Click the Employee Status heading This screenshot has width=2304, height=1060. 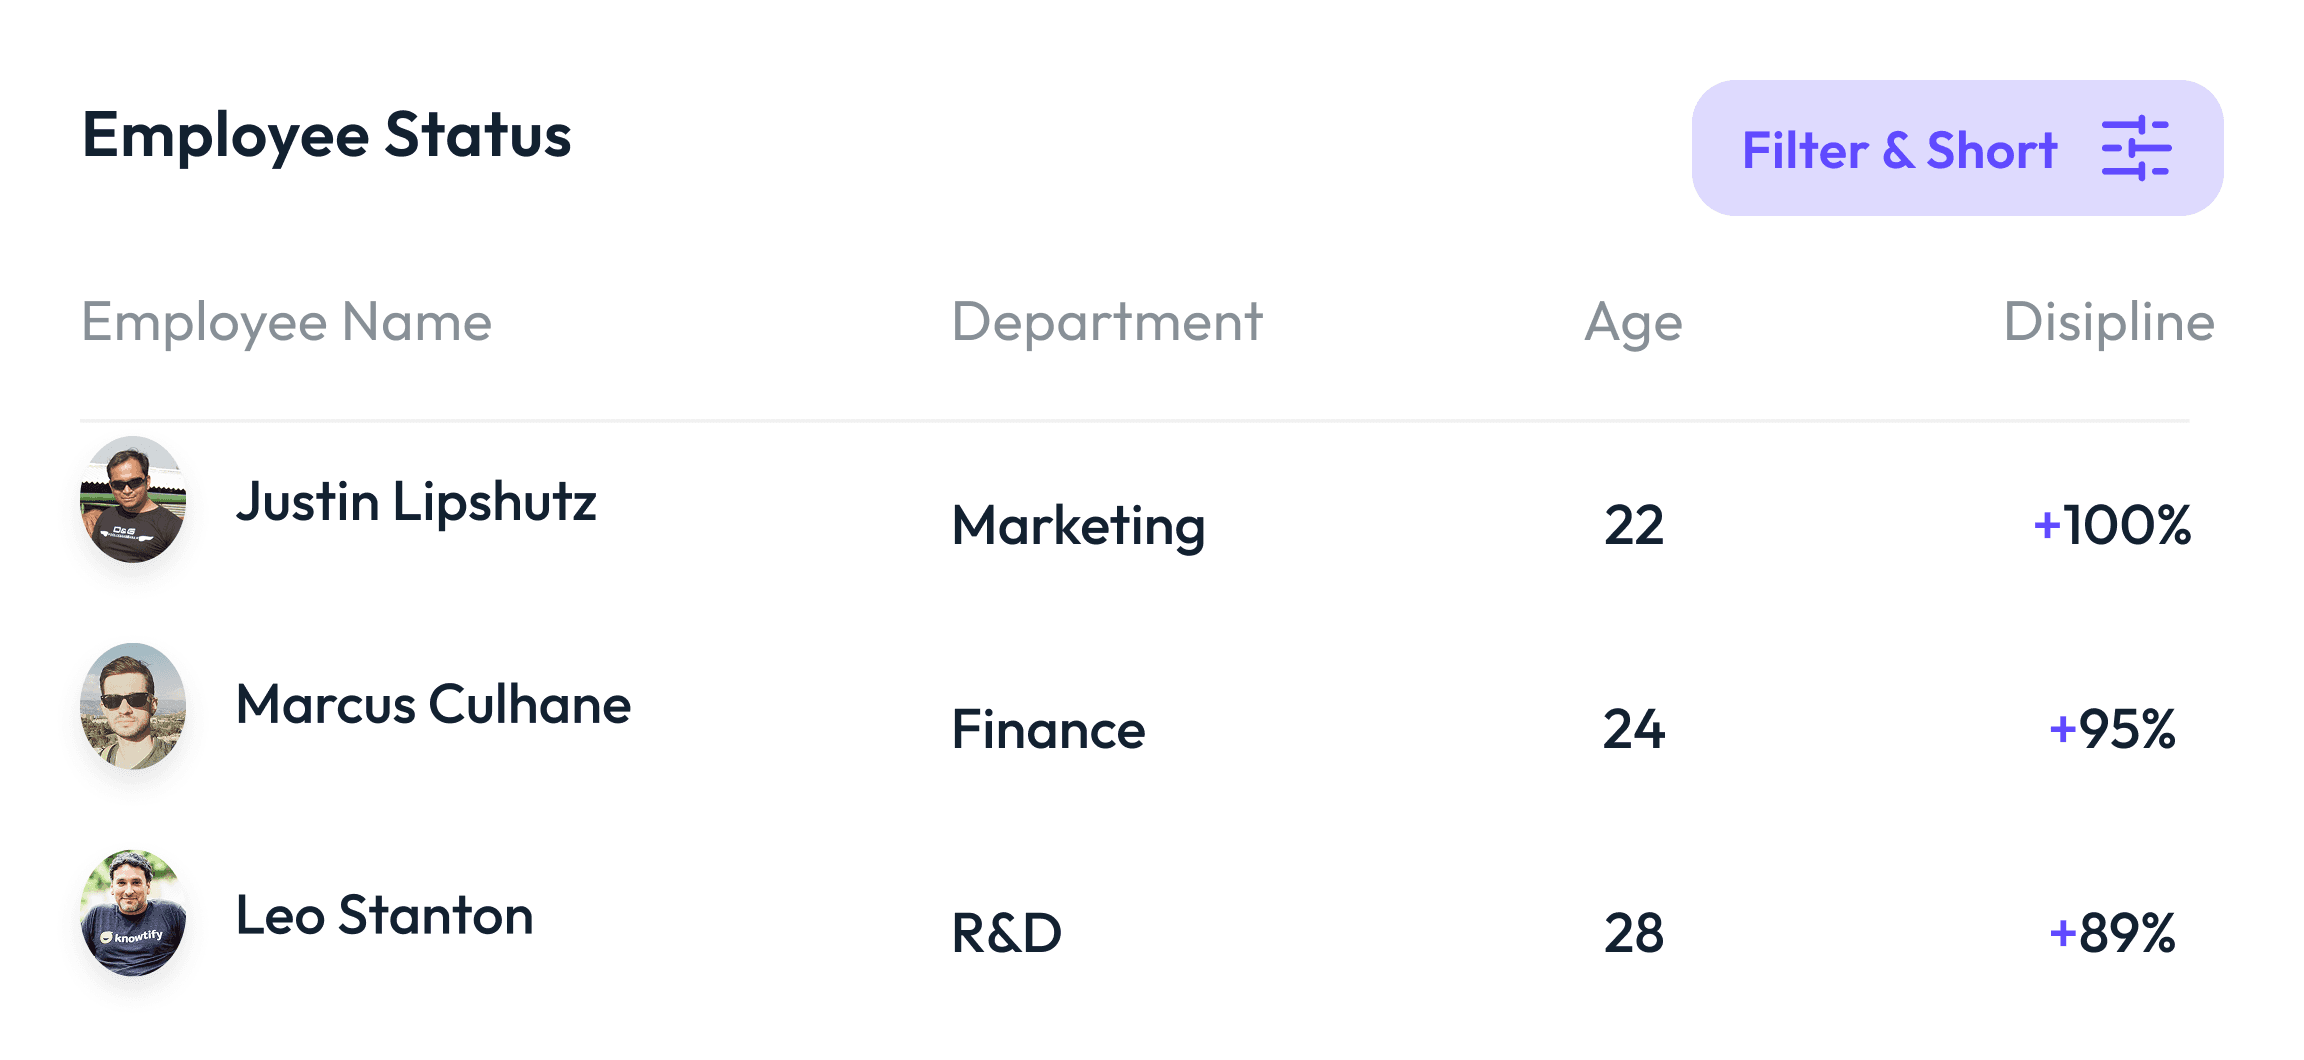click(x=326, y=135)
